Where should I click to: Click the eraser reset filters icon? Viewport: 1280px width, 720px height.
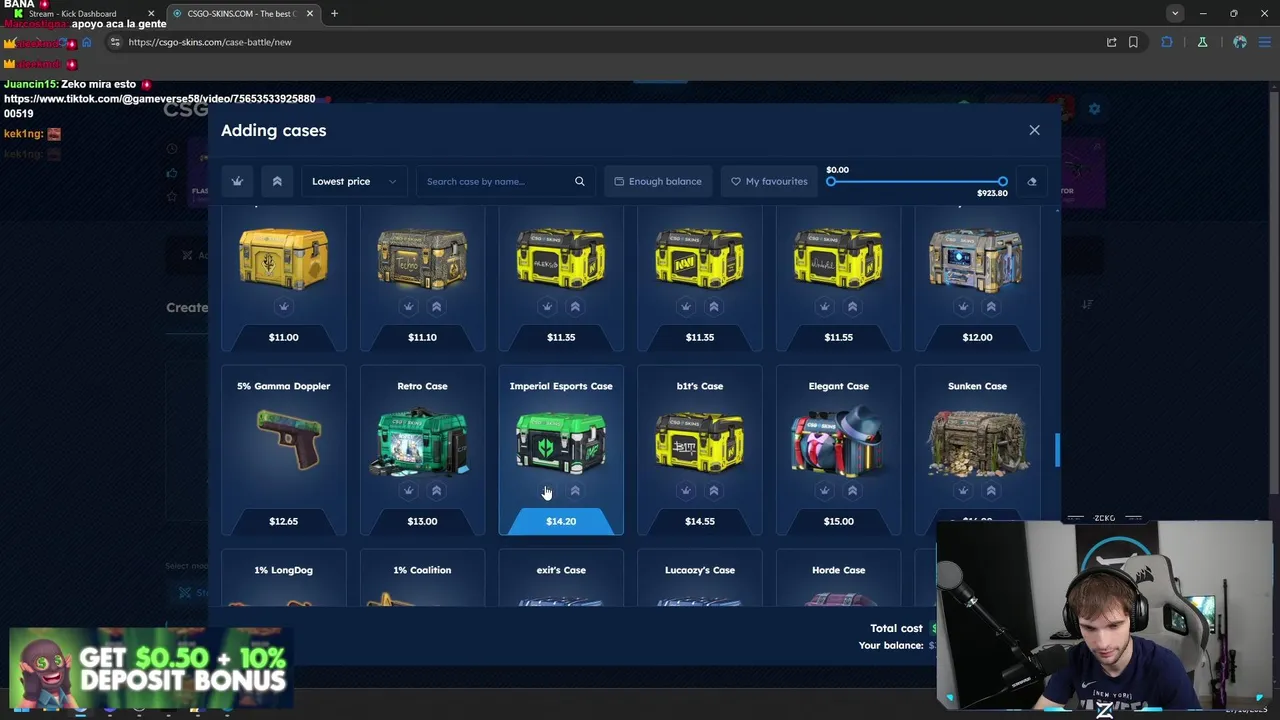pos(1031,181)
